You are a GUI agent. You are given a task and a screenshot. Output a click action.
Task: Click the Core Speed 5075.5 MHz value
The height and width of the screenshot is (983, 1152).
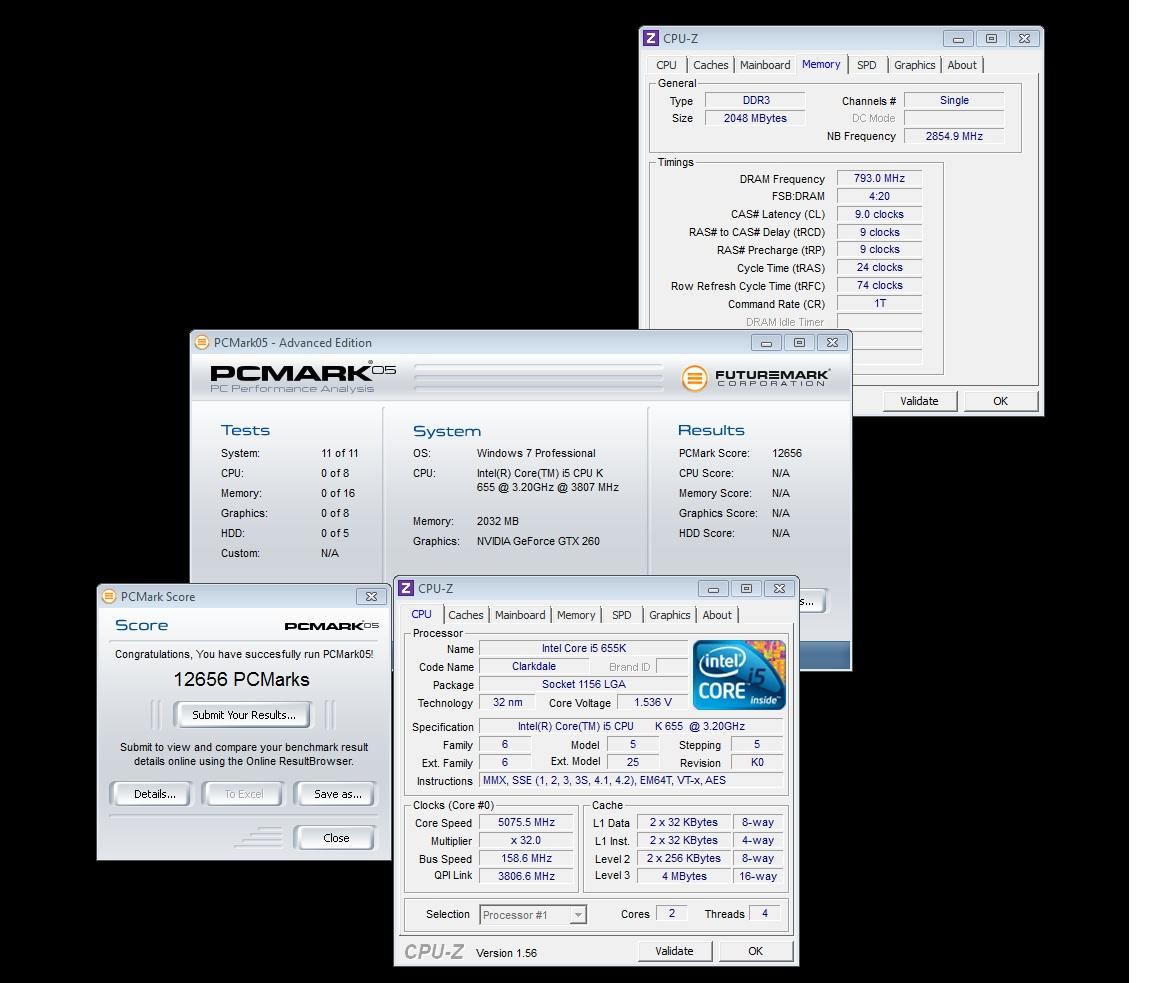click(526, 822)
